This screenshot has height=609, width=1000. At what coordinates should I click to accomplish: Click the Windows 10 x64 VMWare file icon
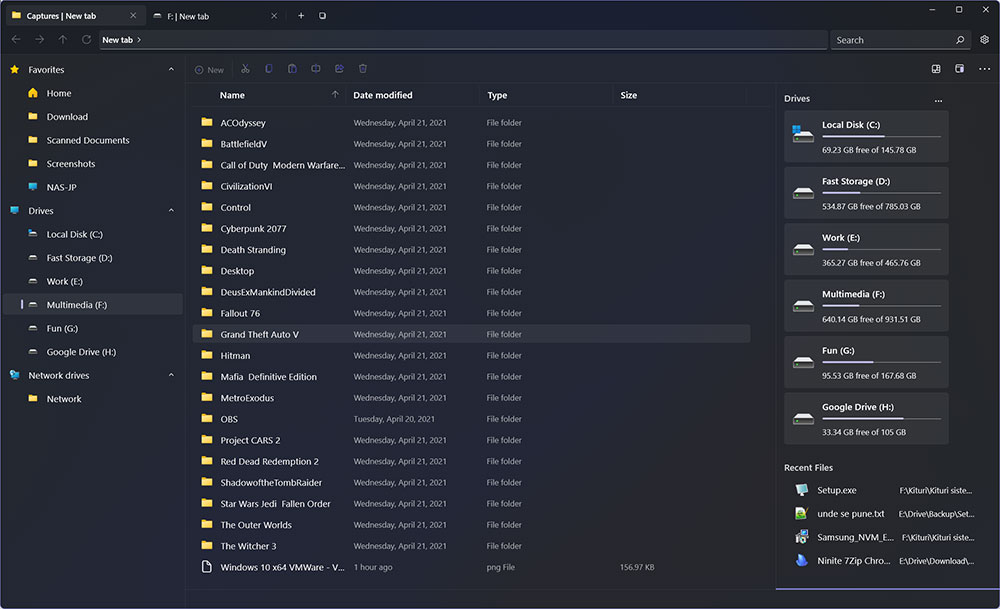207,566
